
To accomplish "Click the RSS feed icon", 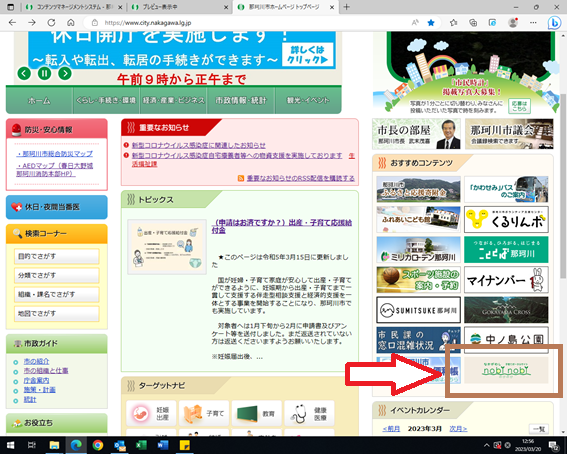I will coord(241,178).
